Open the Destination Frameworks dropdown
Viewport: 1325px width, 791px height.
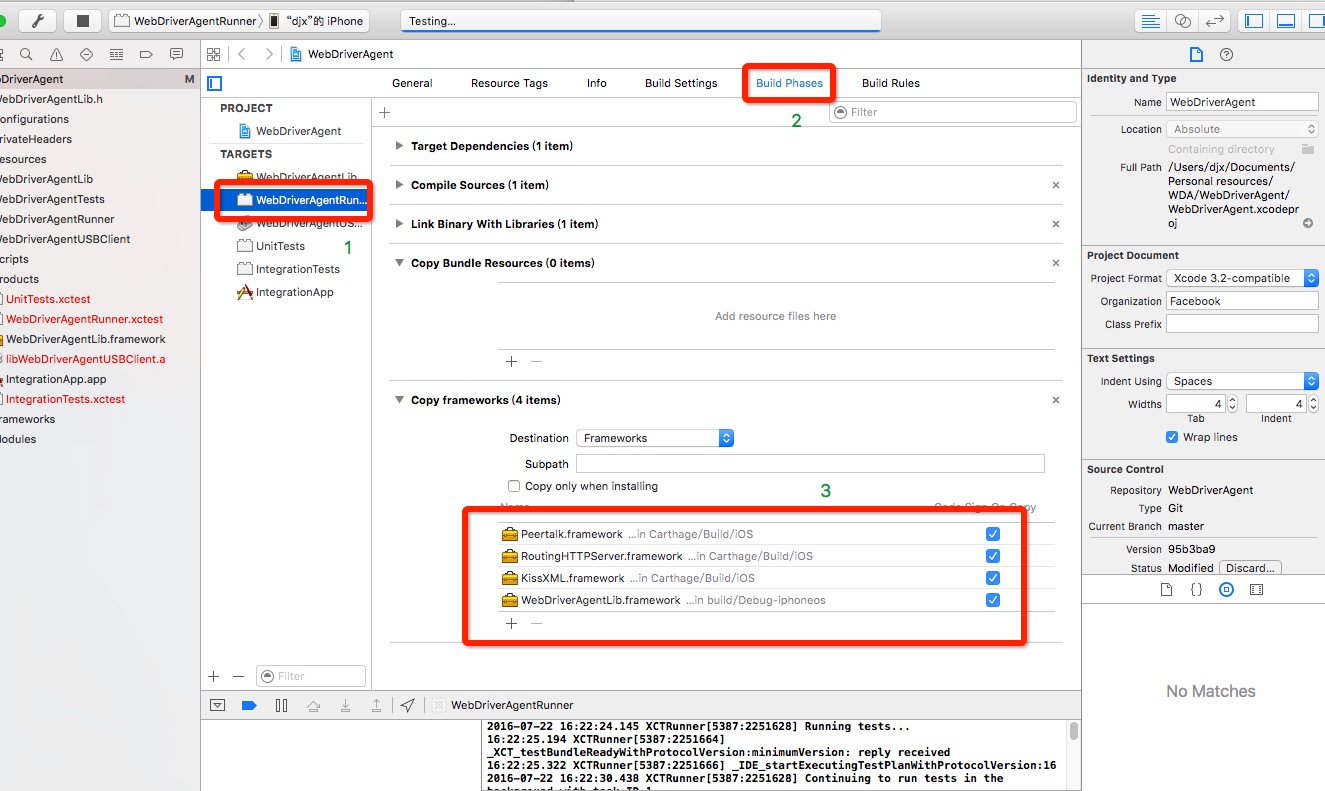tap(655, 438)
